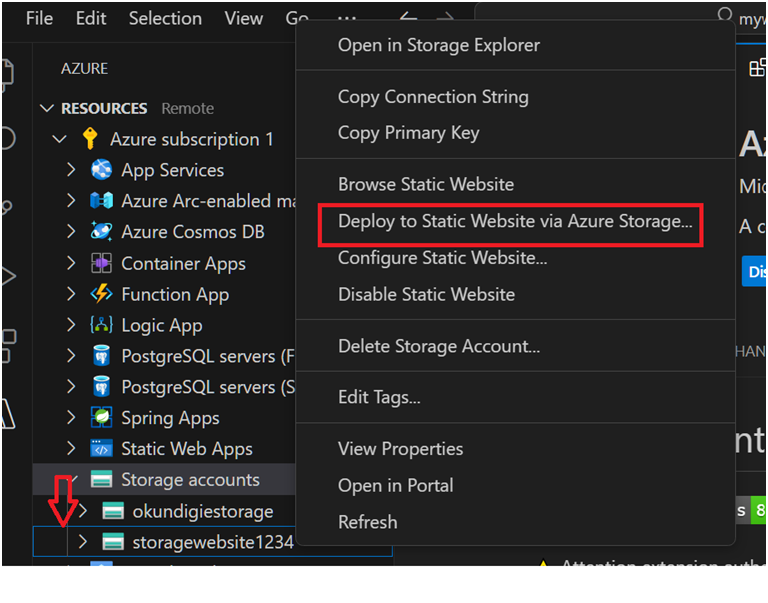Click the Remote label beside RESOURCES
The image size is (768, 603).
[188, 108]
